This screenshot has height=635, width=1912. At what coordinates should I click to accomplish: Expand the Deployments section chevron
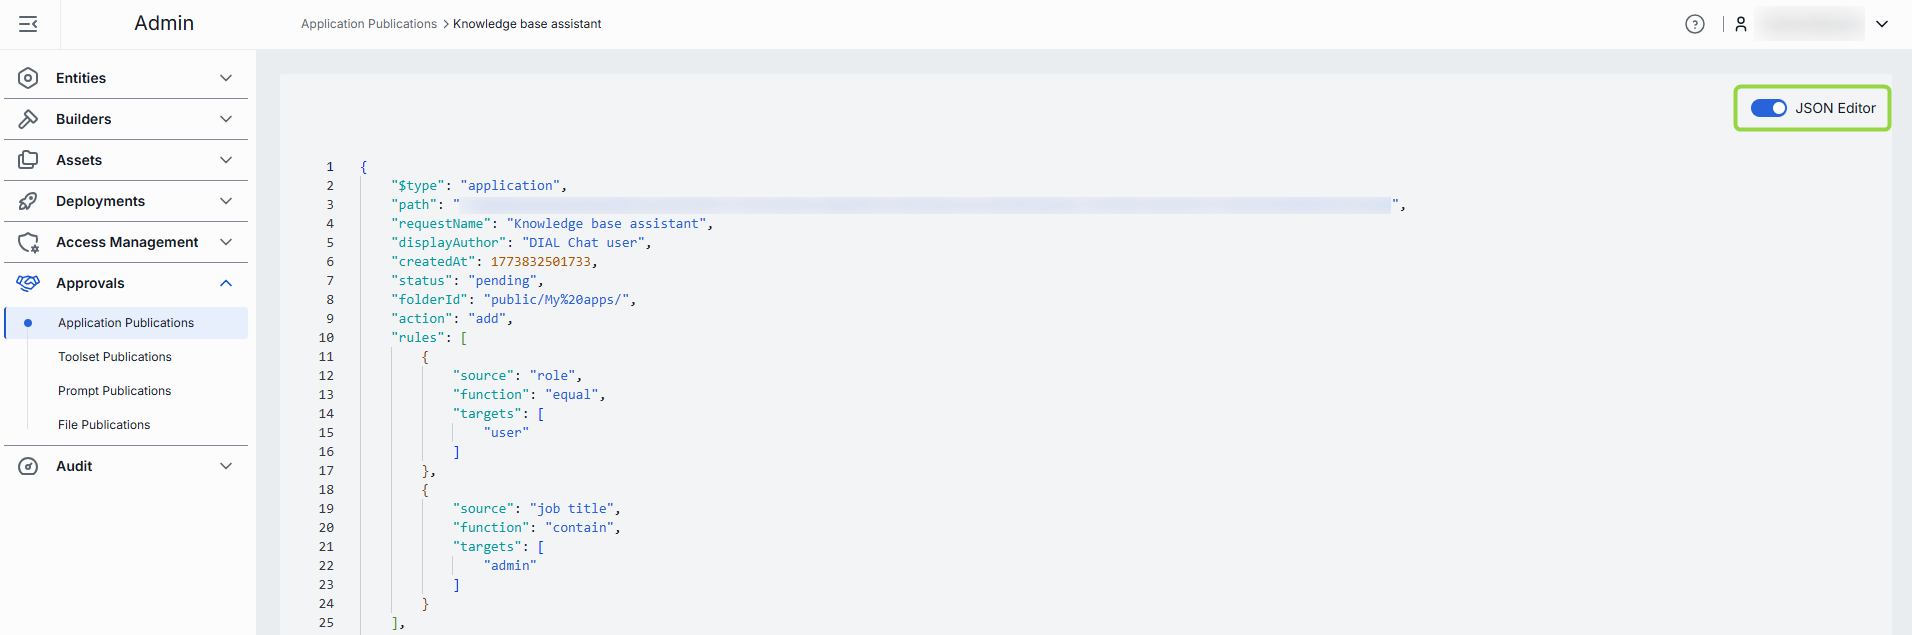tap(226, 201)
